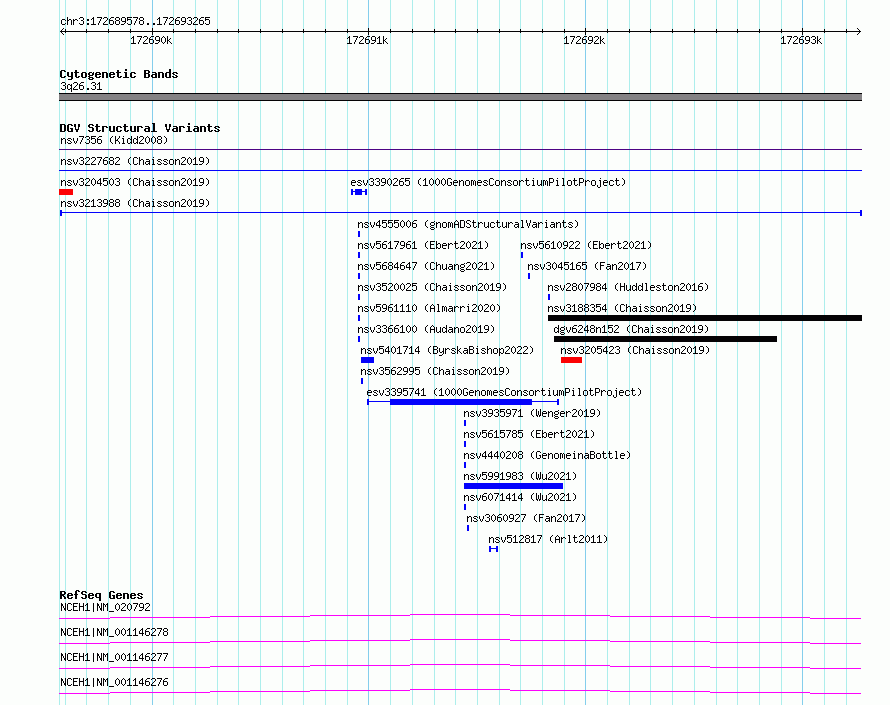The width and height of the screenshot is (890, 705).
Task: Open nsv5961110 (Almarri2020) variant
Action: [429, 308]
